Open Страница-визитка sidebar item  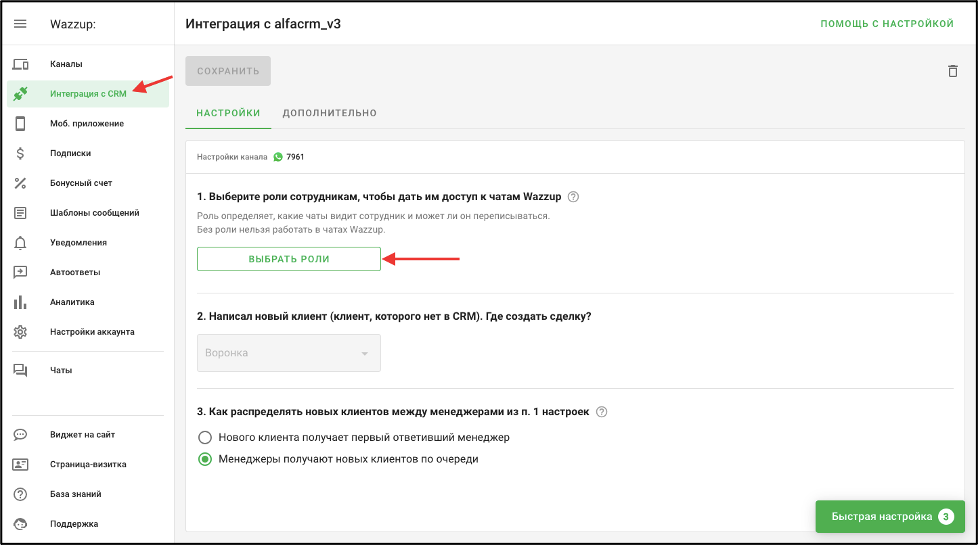88,464
